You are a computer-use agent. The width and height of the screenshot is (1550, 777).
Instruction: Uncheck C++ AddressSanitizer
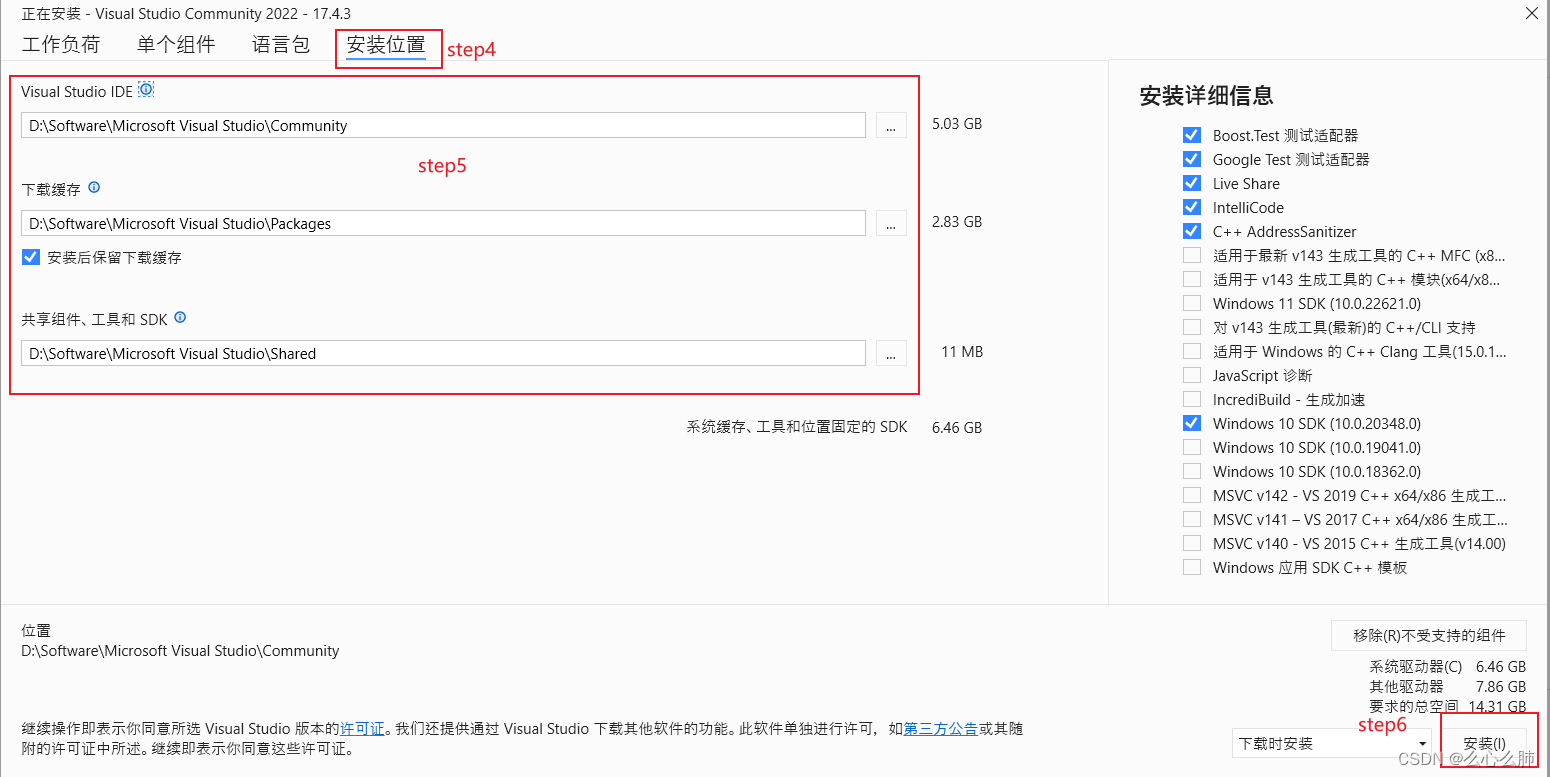pyautogui.click(x=1191, y=231)
